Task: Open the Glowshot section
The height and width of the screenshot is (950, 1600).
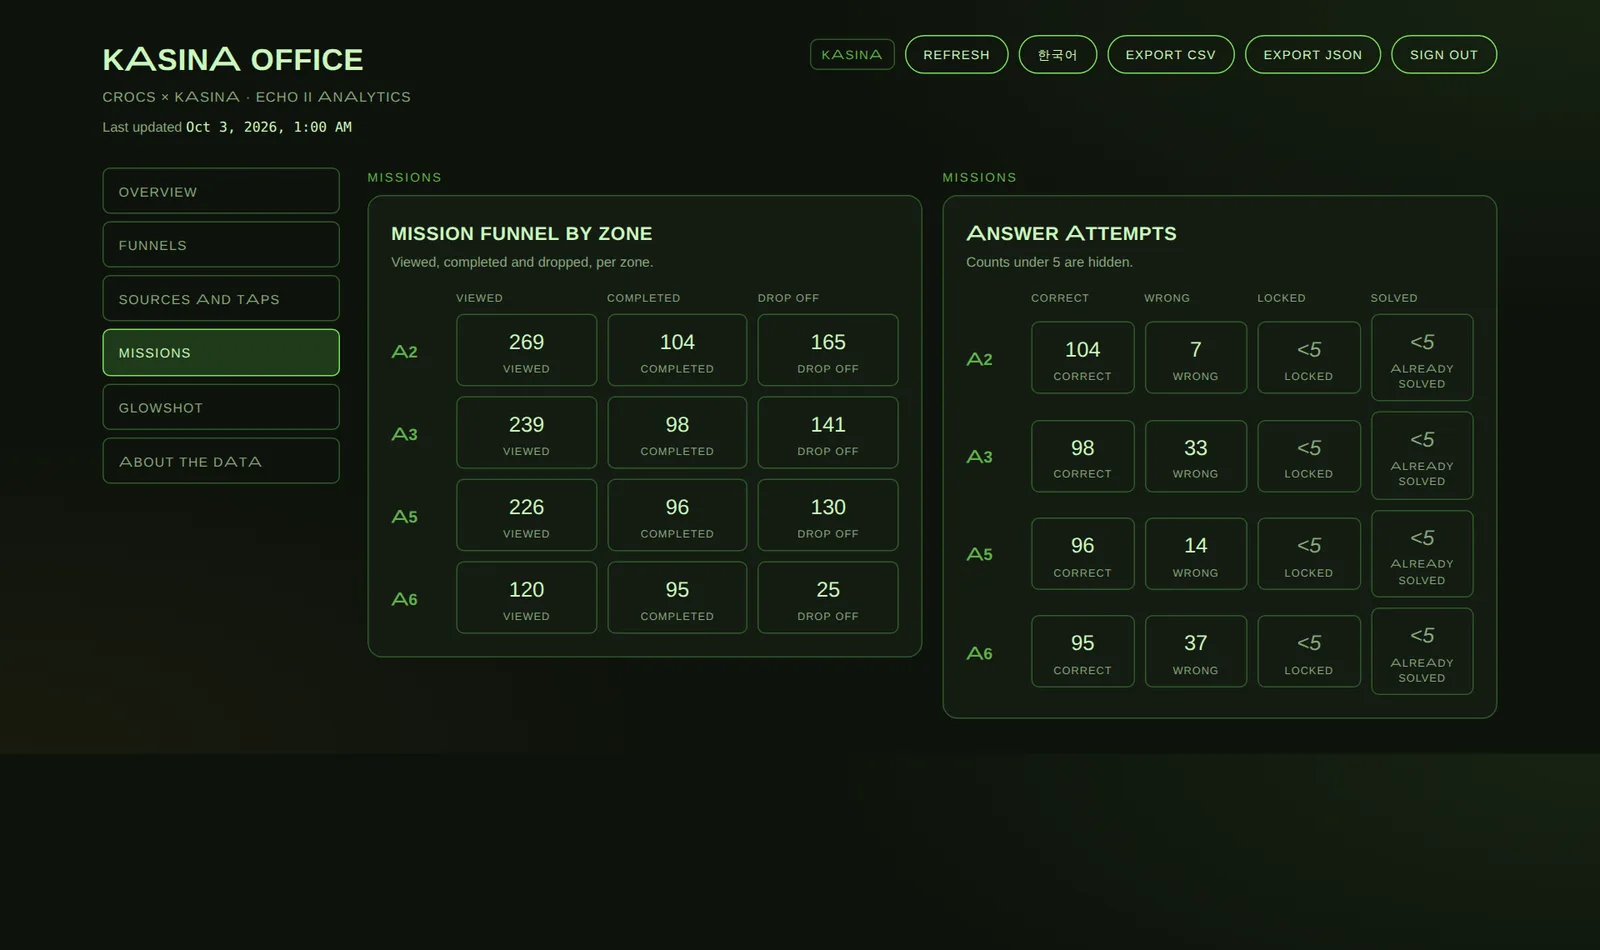Action: pos(221,407)
